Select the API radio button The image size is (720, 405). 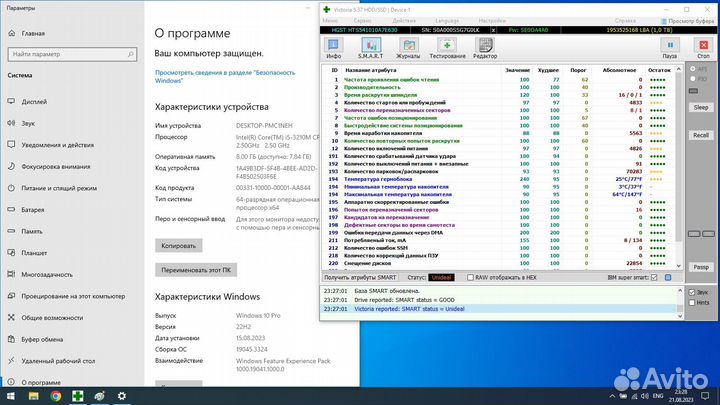[693, 69]
